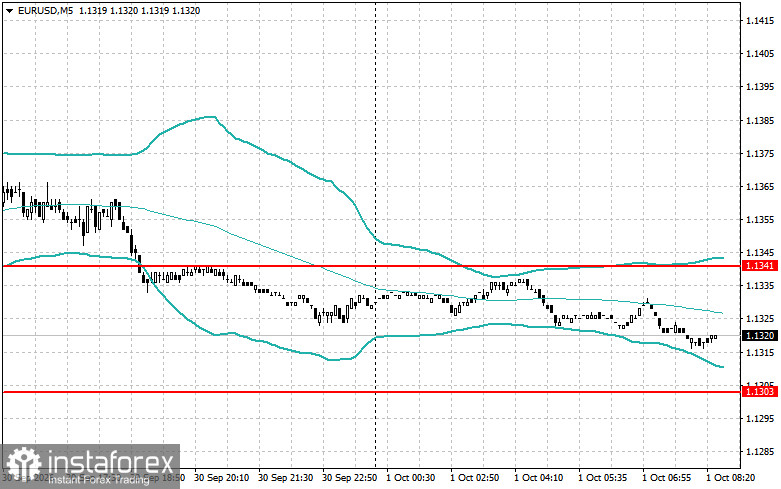
Task: Select the 1.1395 price scale value
Action: (x=760, y=87)
